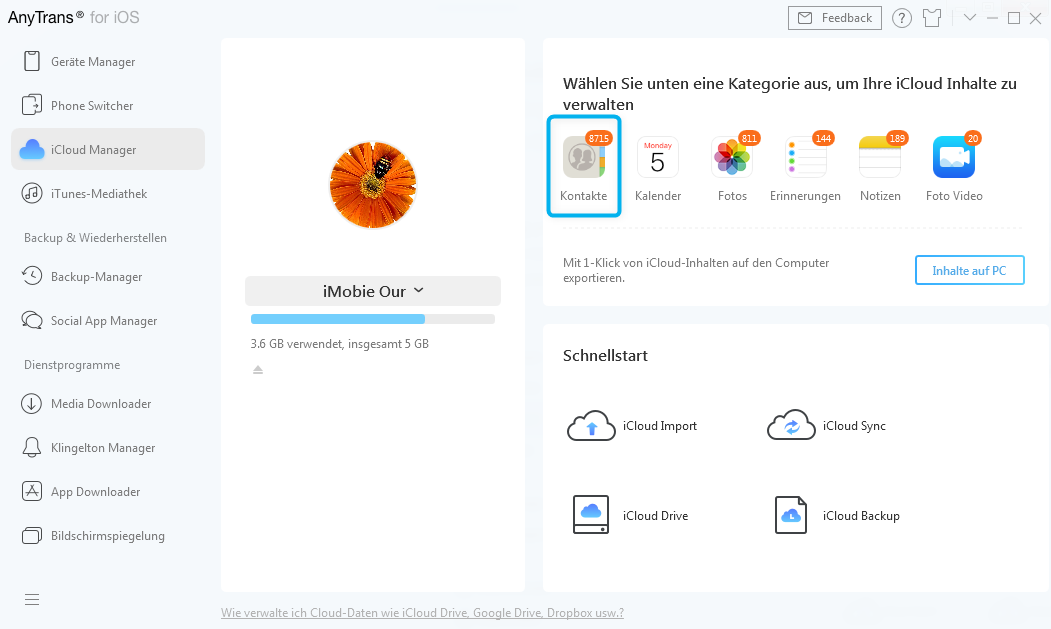This screenshot has height=629, width=1051.
Task: Open iCloud Drive shortcut
Action: (x=631, y=515)
